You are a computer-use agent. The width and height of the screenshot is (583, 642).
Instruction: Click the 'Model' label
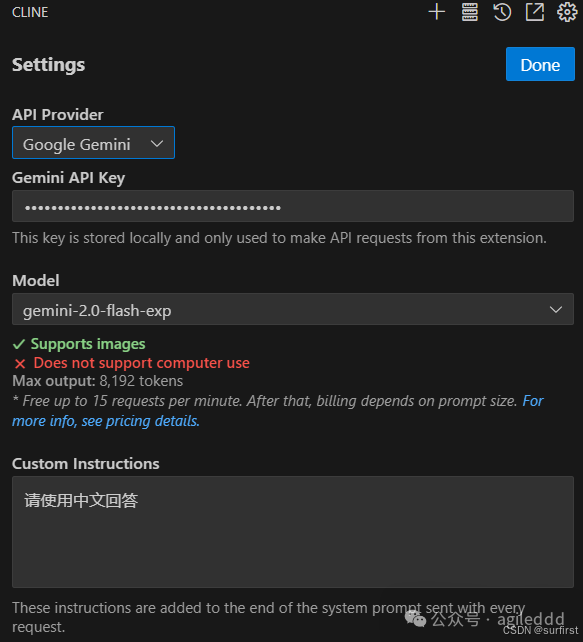point(36,280)
